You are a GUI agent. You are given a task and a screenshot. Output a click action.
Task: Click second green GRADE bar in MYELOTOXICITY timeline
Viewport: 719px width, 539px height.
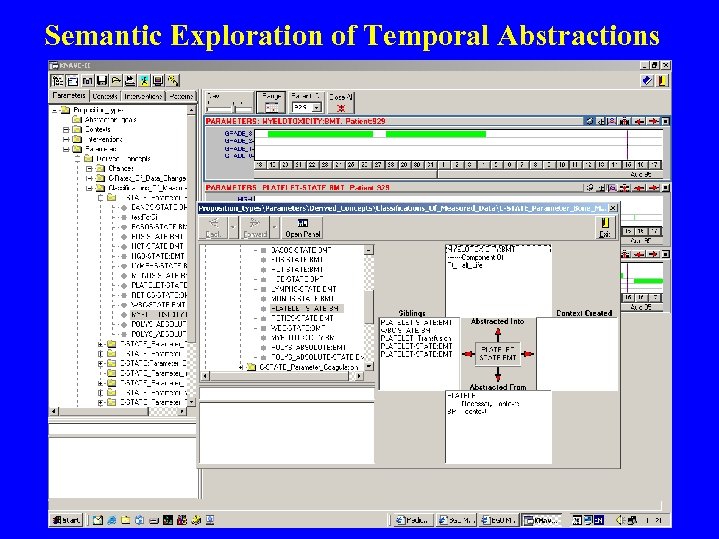click(x=436, y=134)
